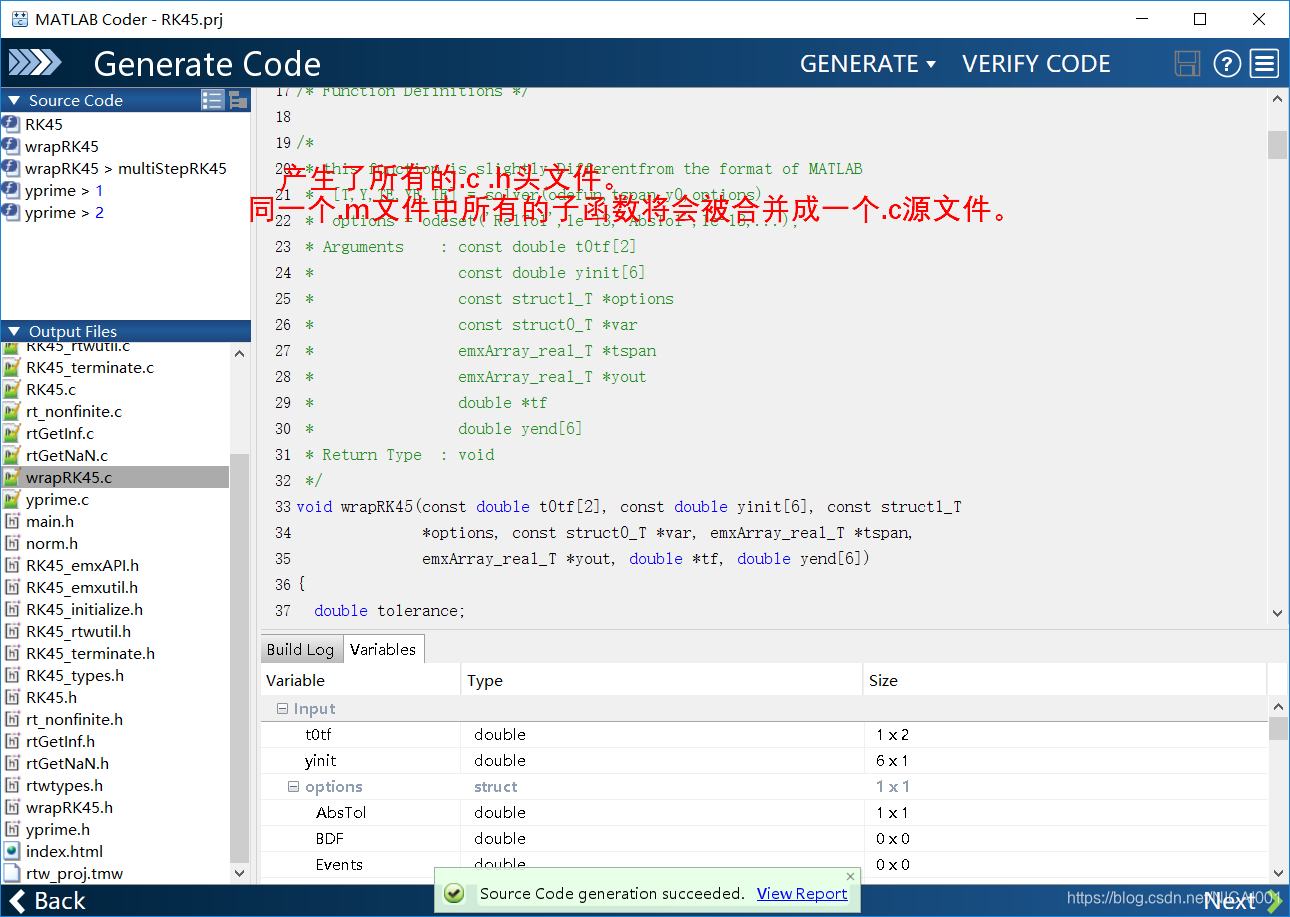This screenshot has width=1290, height=917.
Task: Click the green success check icon
Action: [453, 893]
